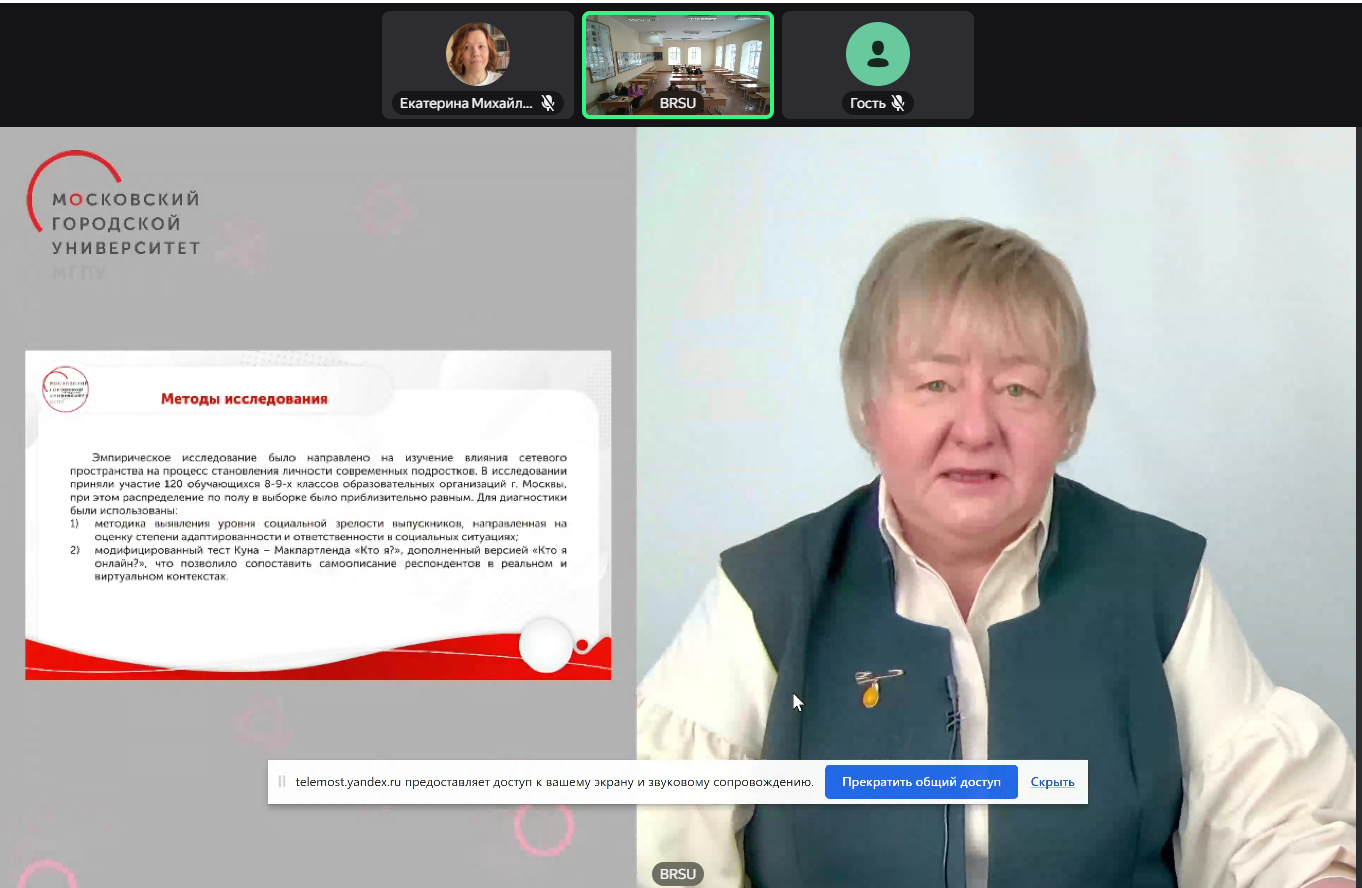Click the Методы исследования slide heading
The height and width of the screenshot is (888, 1362).
tap(244, 399)
